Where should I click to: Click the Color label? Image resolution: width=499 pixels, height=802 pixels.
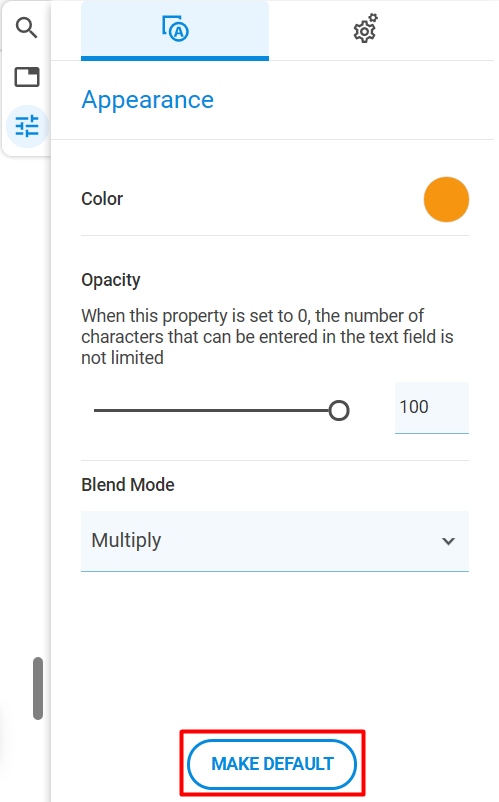pyautogui.click(x=102, y=199)
